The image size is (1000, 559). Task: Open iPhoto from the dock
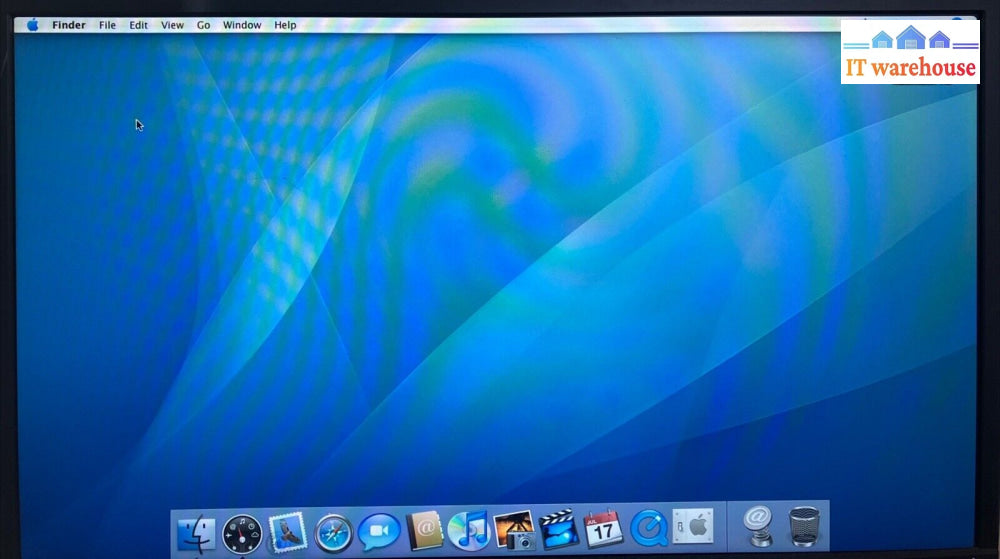514,530
